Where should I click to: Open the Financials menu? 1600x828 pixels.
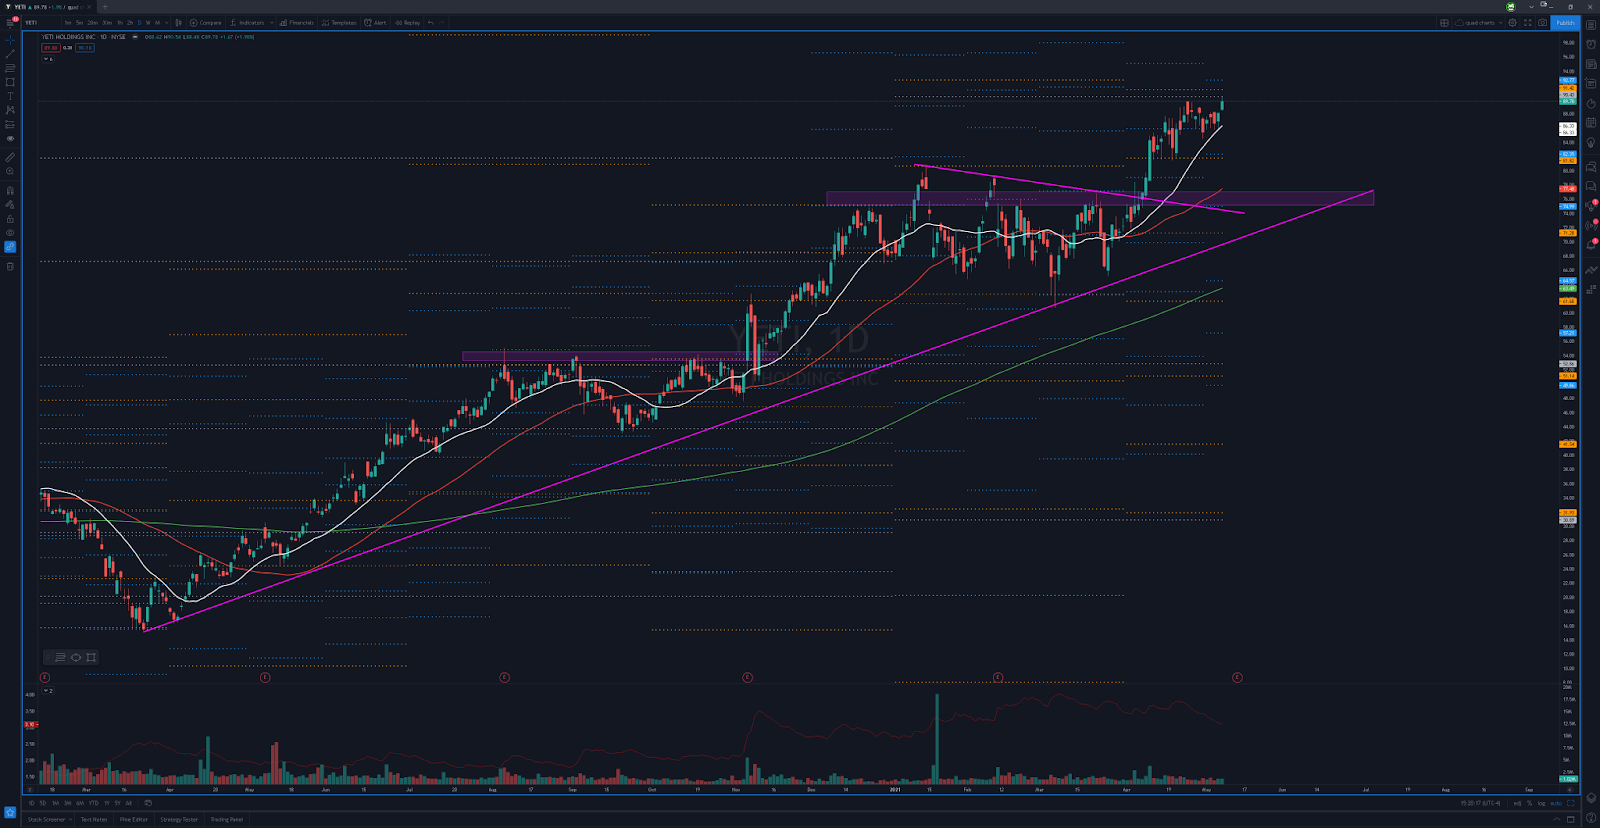pos(297,22)
